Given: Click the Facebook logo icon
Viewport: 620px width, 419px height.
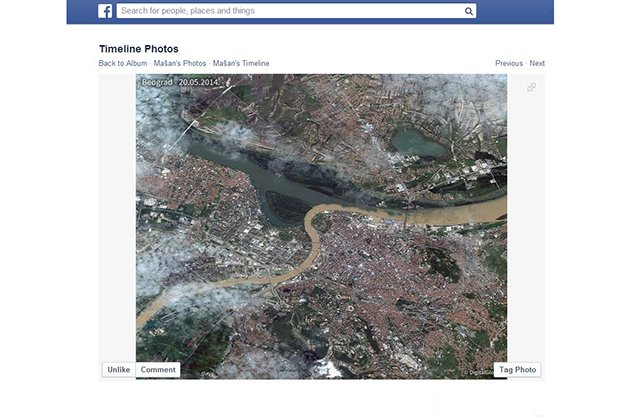Looking at the screenshot, I should point(105,11).
